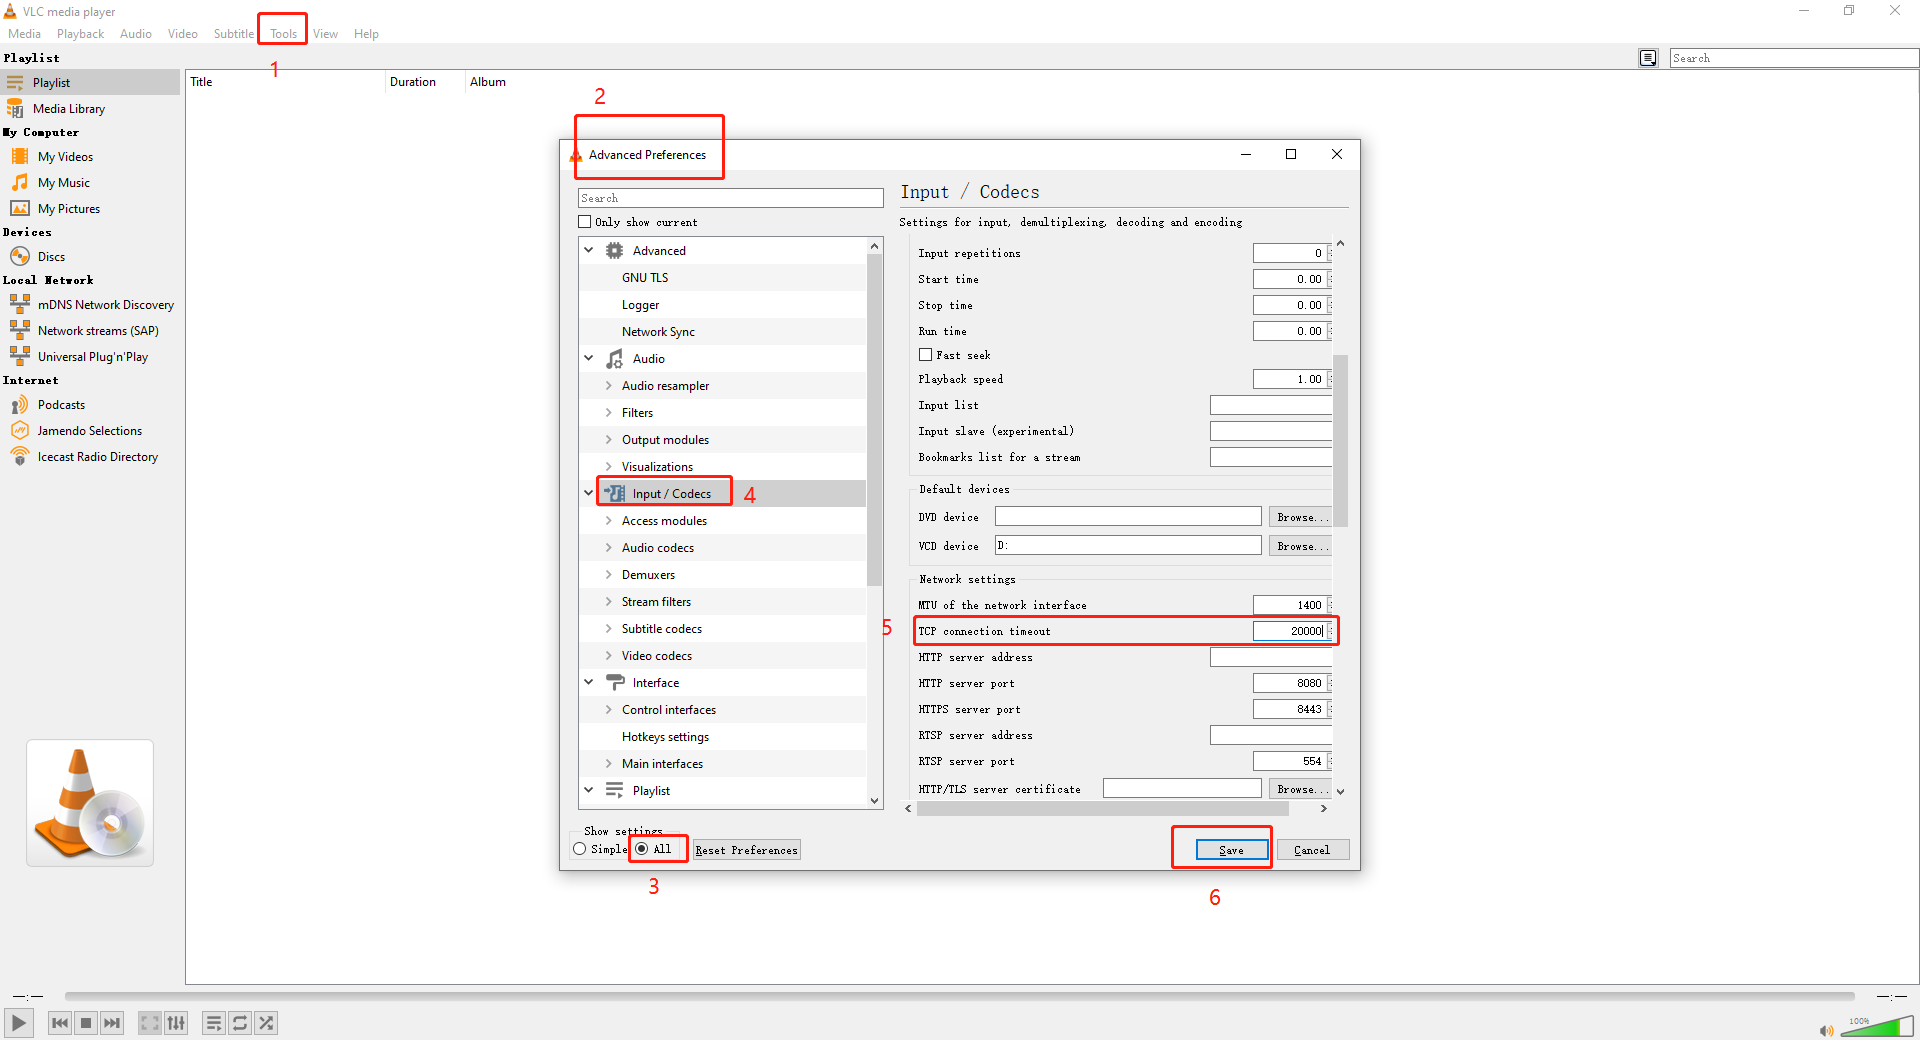The width and height of the screenshot is (1920, 1040).
Task: Select mDNS Network Discovery
Action: [x=105, y=304]
